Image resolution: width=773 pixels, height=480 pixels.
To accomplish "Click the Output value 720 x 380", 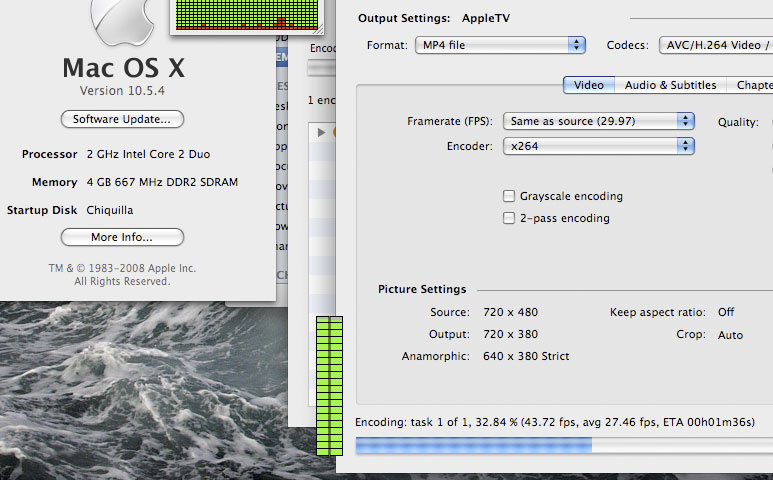I will coord(510,334).
